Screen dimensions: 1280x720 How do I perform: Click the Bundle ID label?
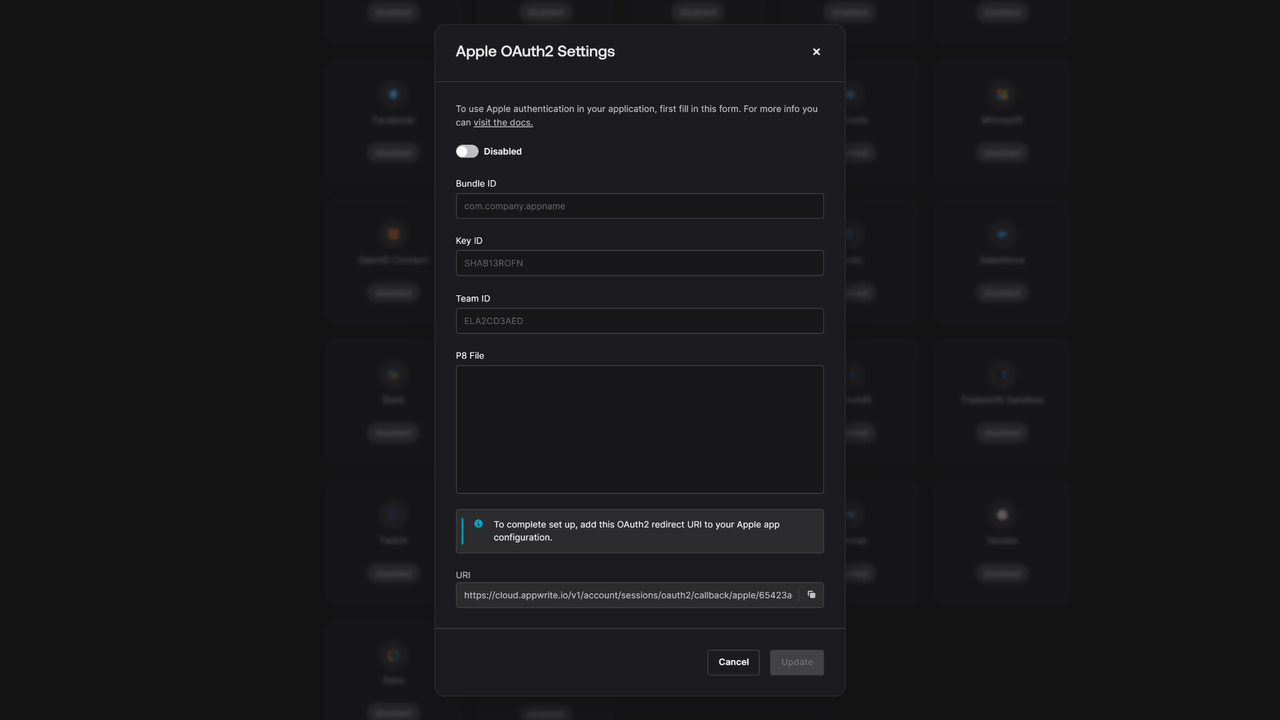tap(476, 184)
